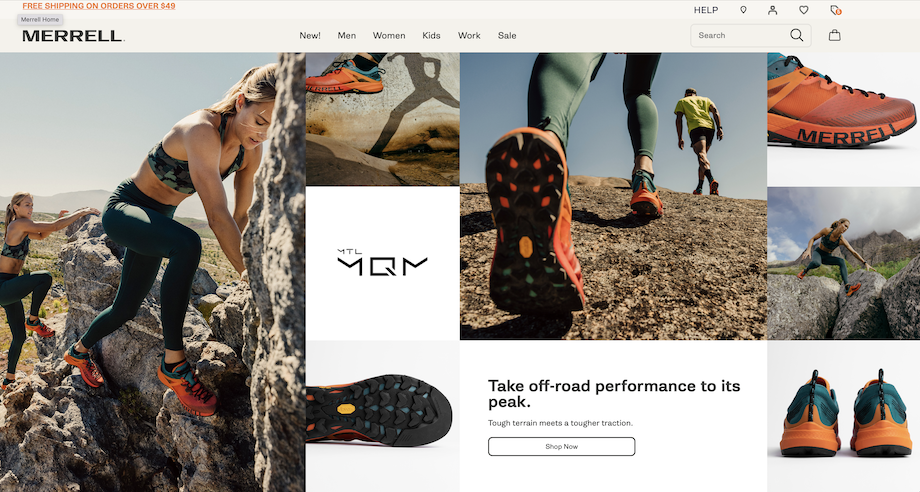Open the shopping bag cart icon
The width and height of the screenshot is (920, 492).
[x=834, y=35]
